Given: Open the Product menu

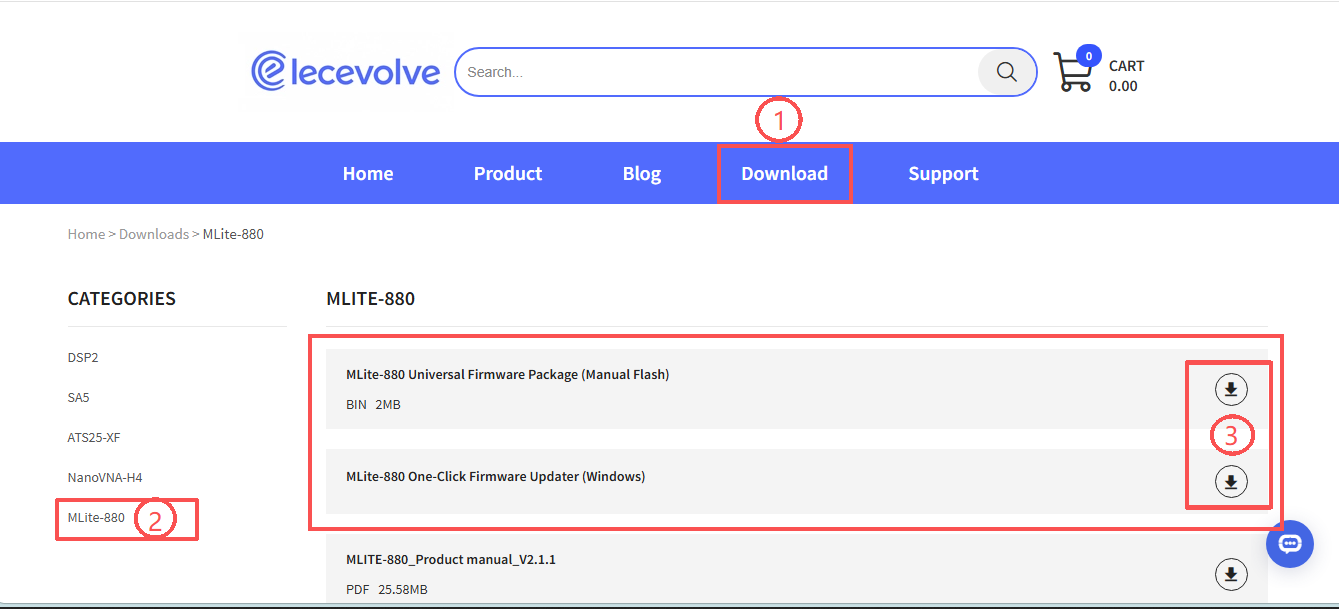Looking at the screenshot, I should 508,173.
